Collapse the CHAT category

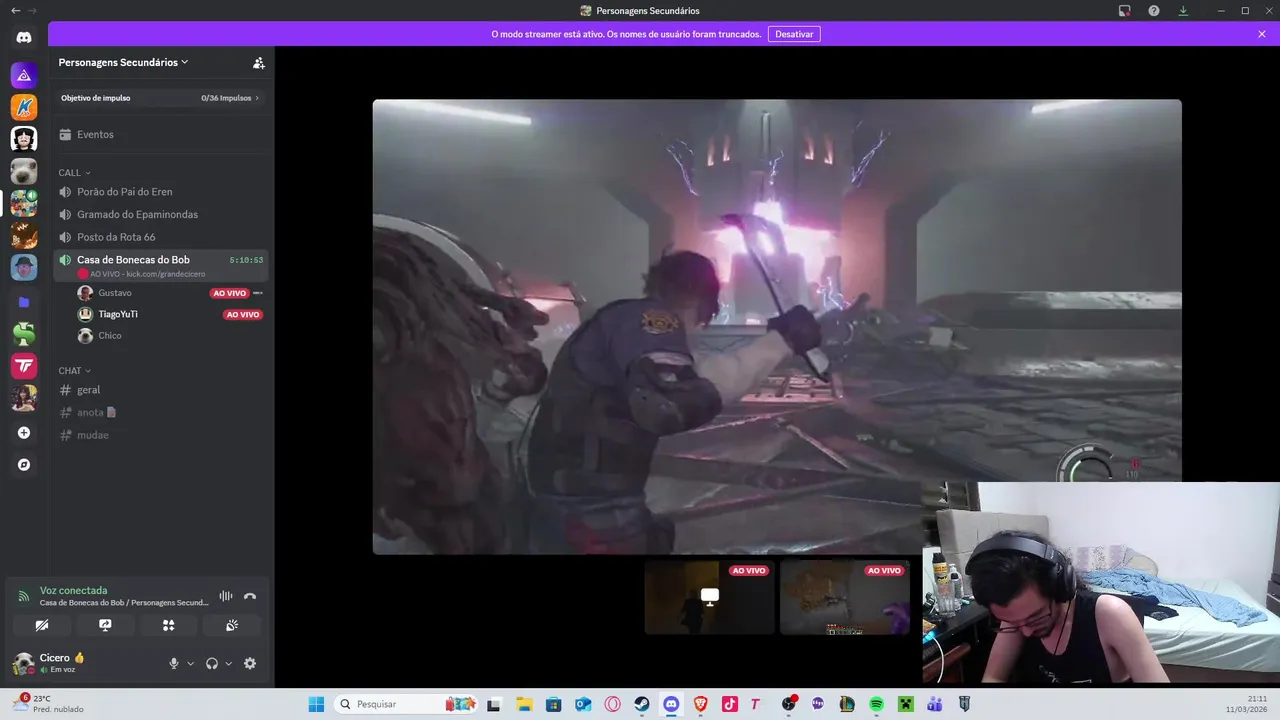point(74,371)
